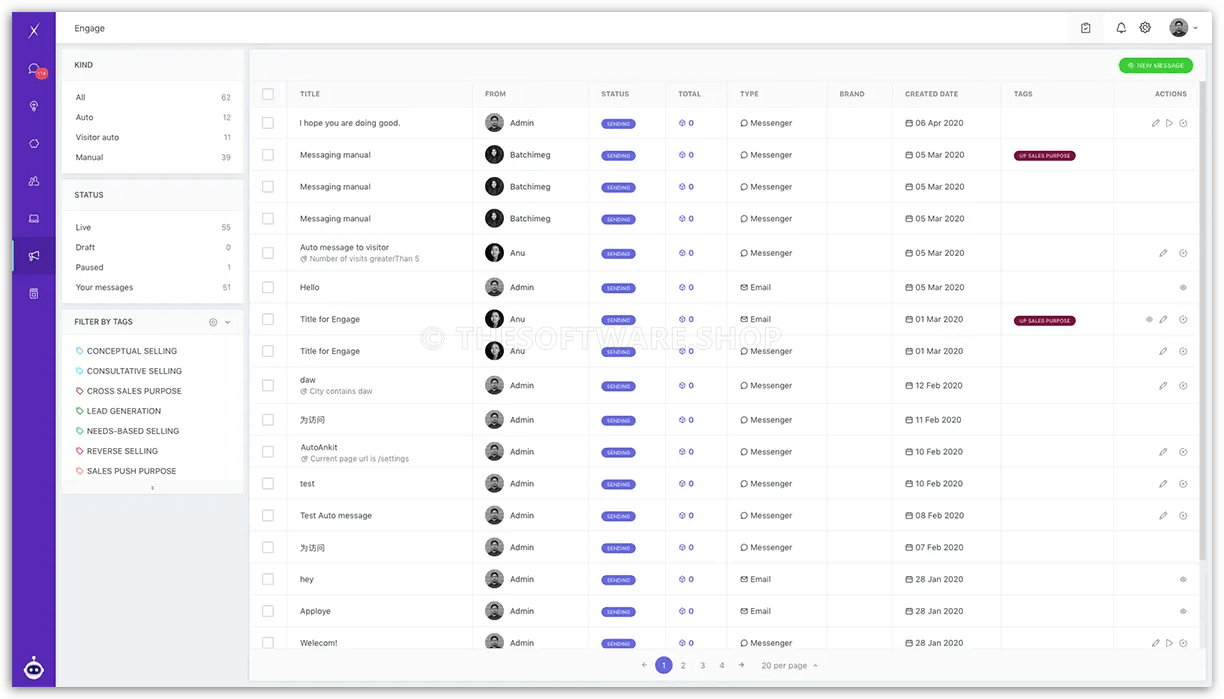Click the Up Sales Purpose tag on 'Title for Engage' email row
Screen dimensions: 1224x699
coord(1044,321)
